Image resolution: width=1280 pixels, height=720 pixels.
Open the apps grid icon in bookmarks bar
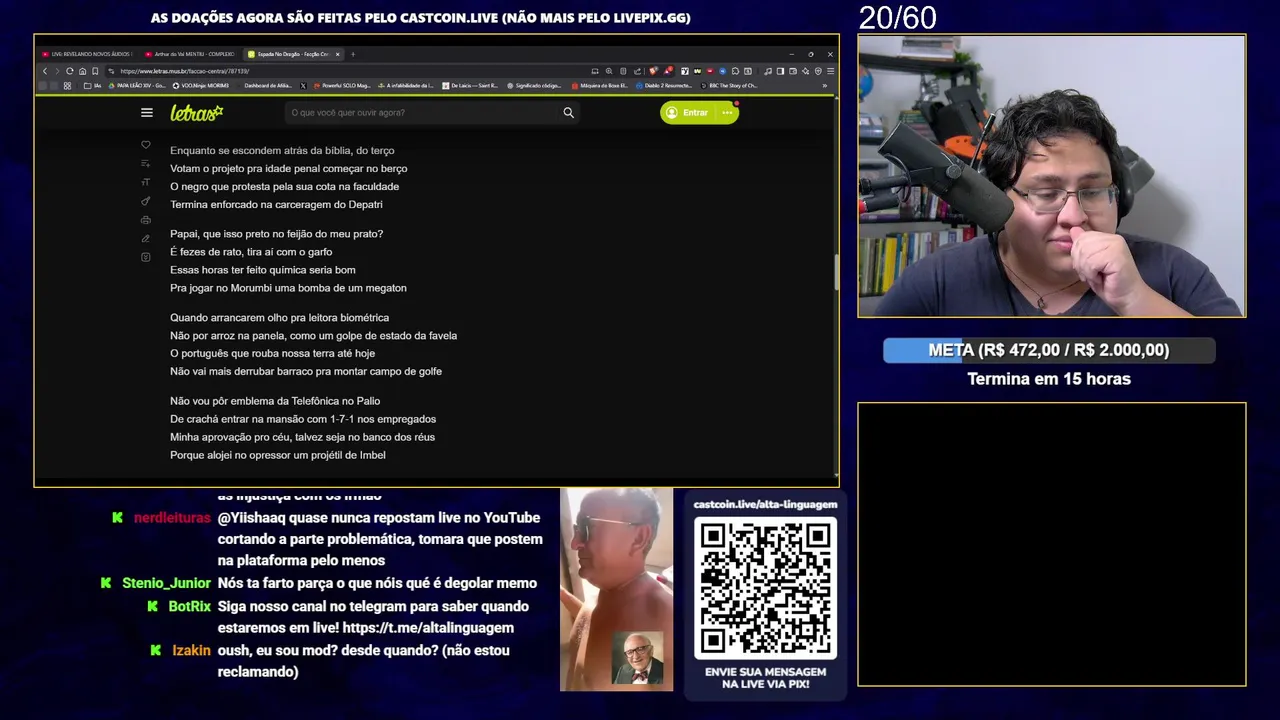click(x=67, y=86)
